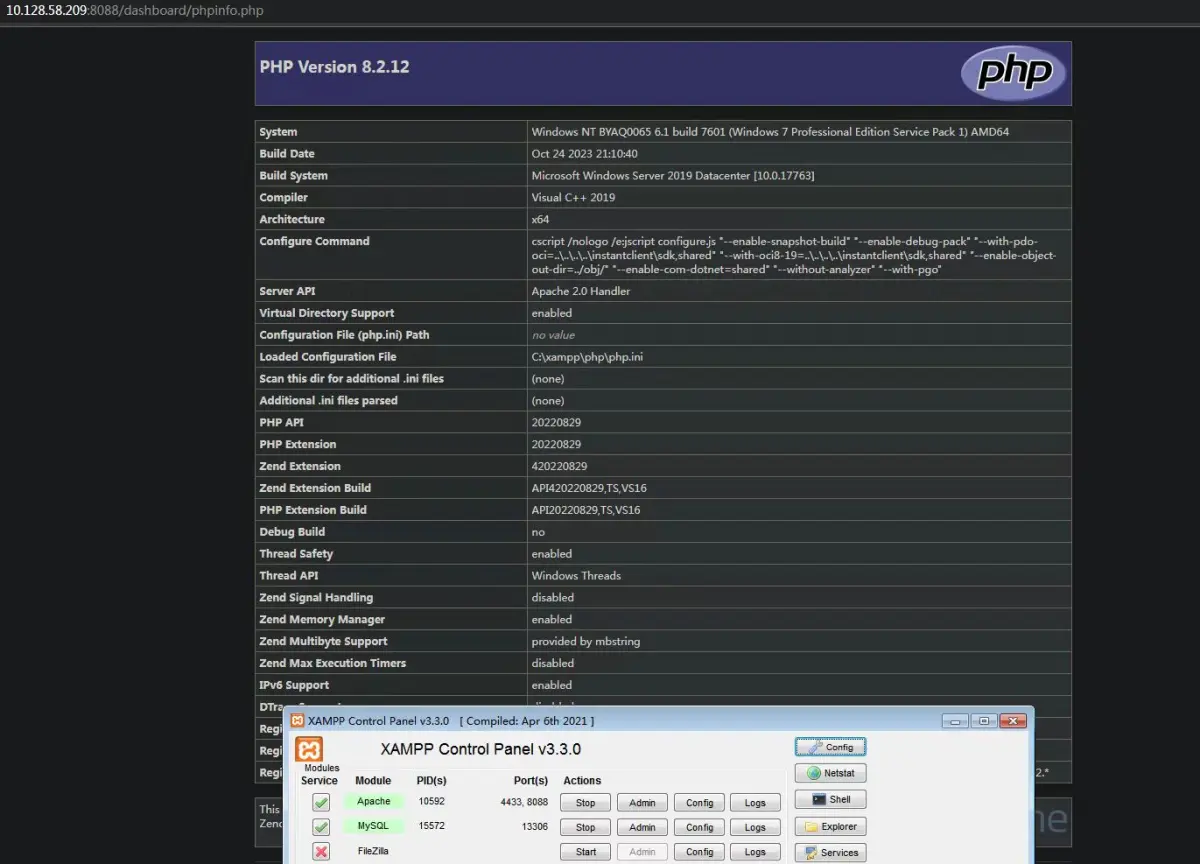Click the 'Scan this dir for additional .ini files' label
This screenshot has height=864, width=1200.
[351, 379]
